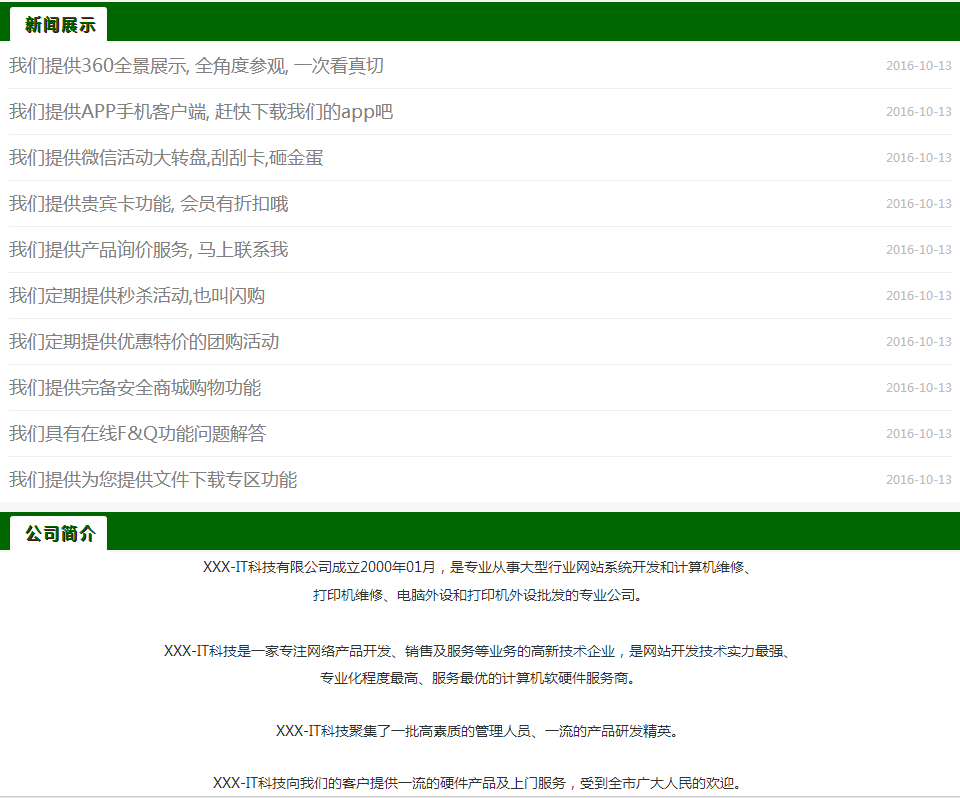Open the 360全景展示 news article
The height and width of the screenshot is (798, 960).
(196, 67)
